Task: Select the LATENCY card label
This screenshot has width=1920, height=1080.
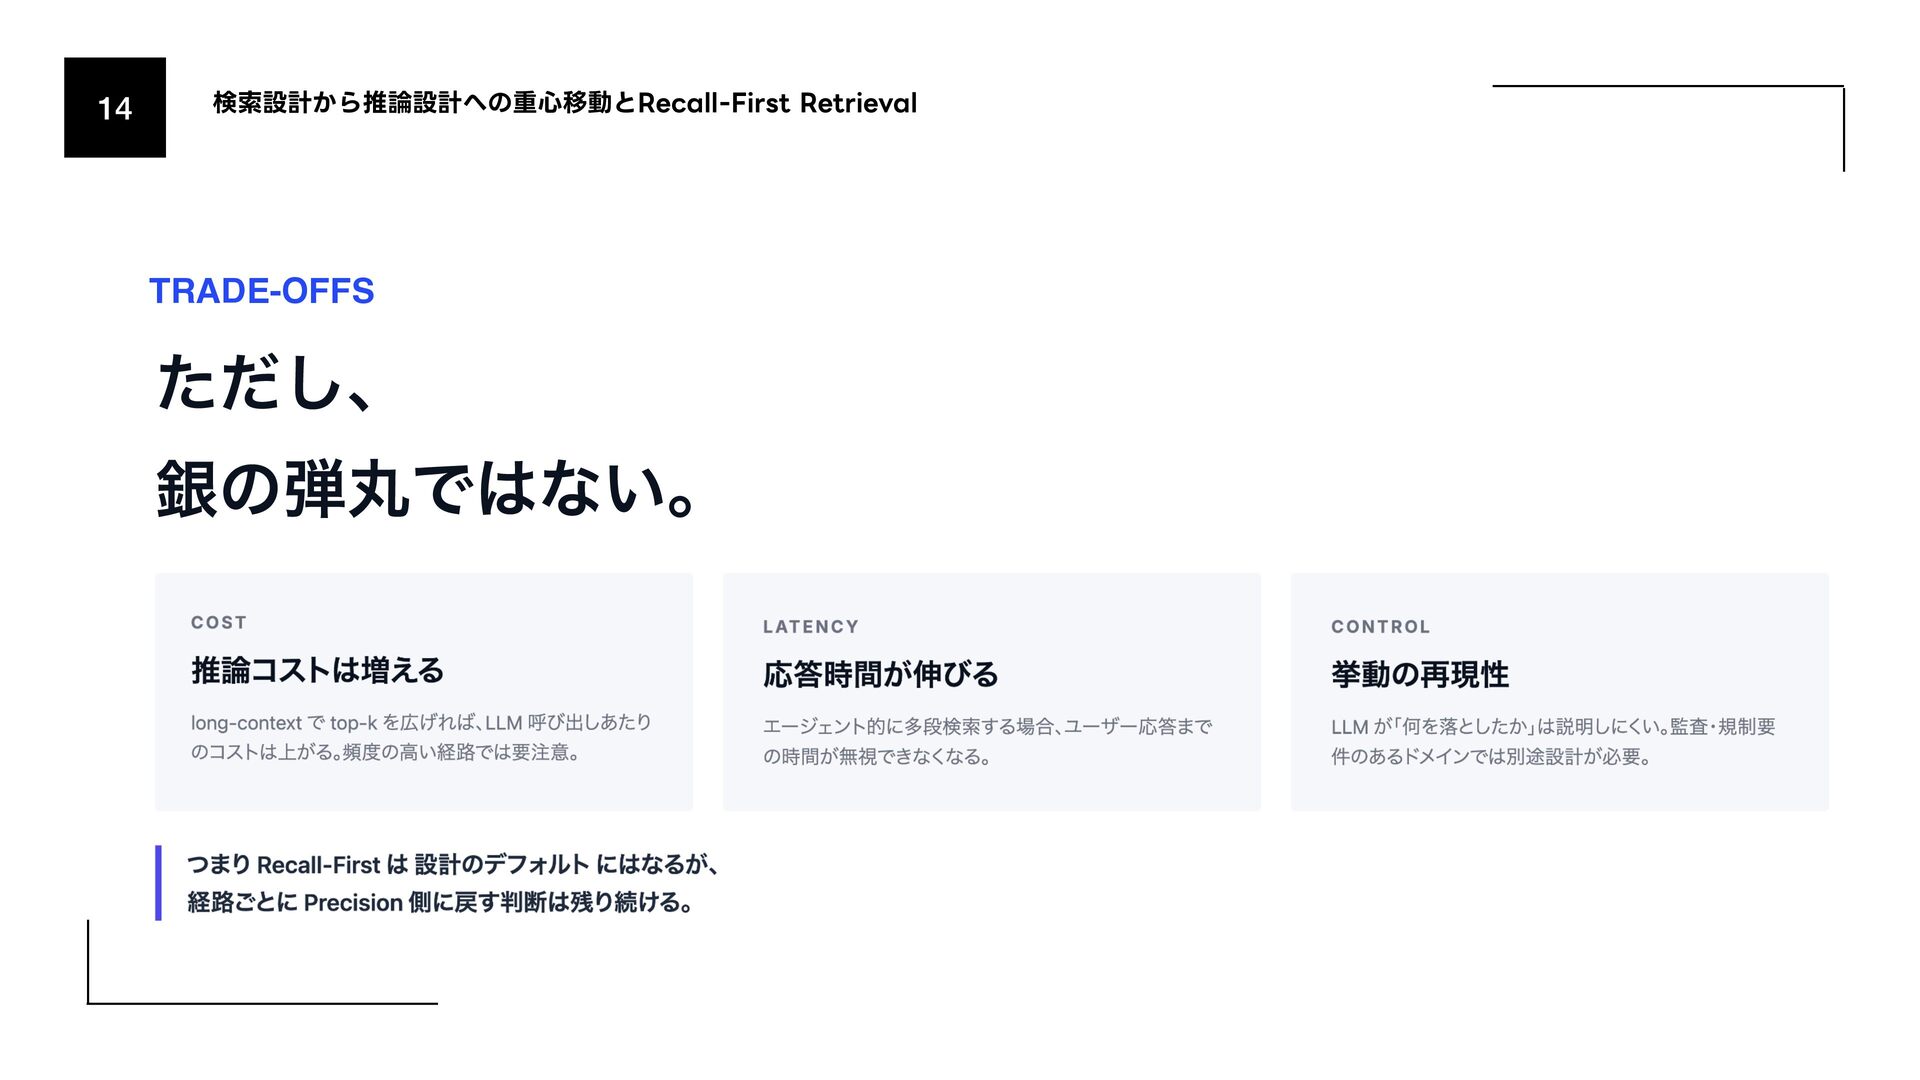Action: pyautogui.click(x=810, y=627)
